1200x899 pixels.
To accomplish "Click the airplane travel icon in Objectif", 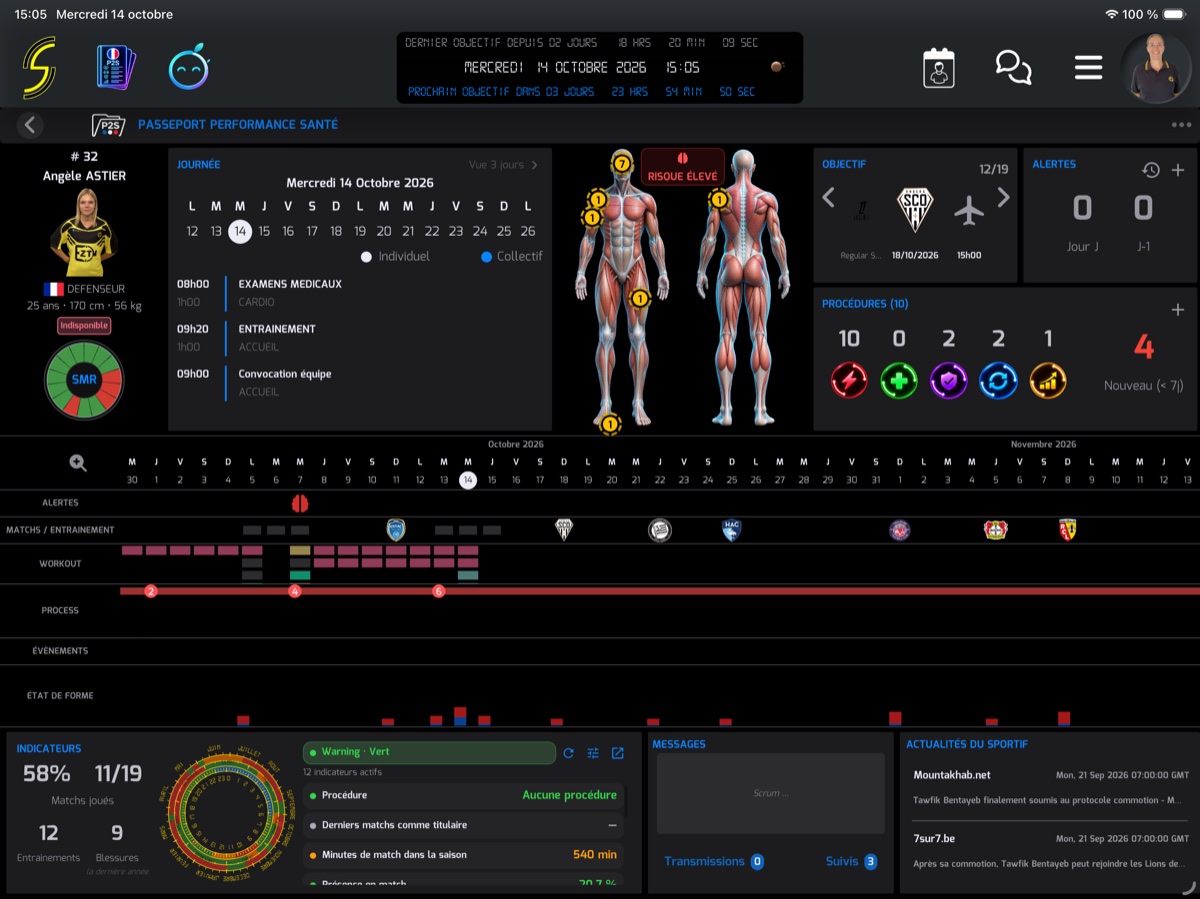I will pos(968,210).
